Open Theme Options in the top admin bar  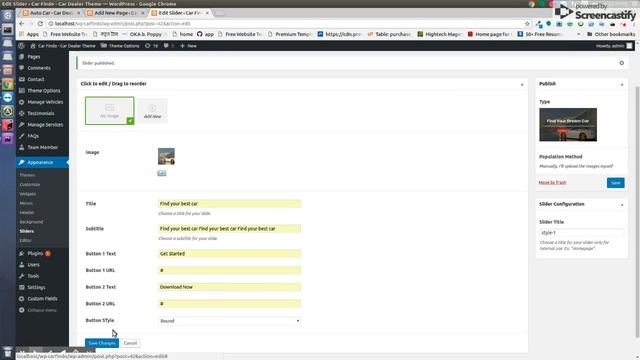[x=120, y=46]
